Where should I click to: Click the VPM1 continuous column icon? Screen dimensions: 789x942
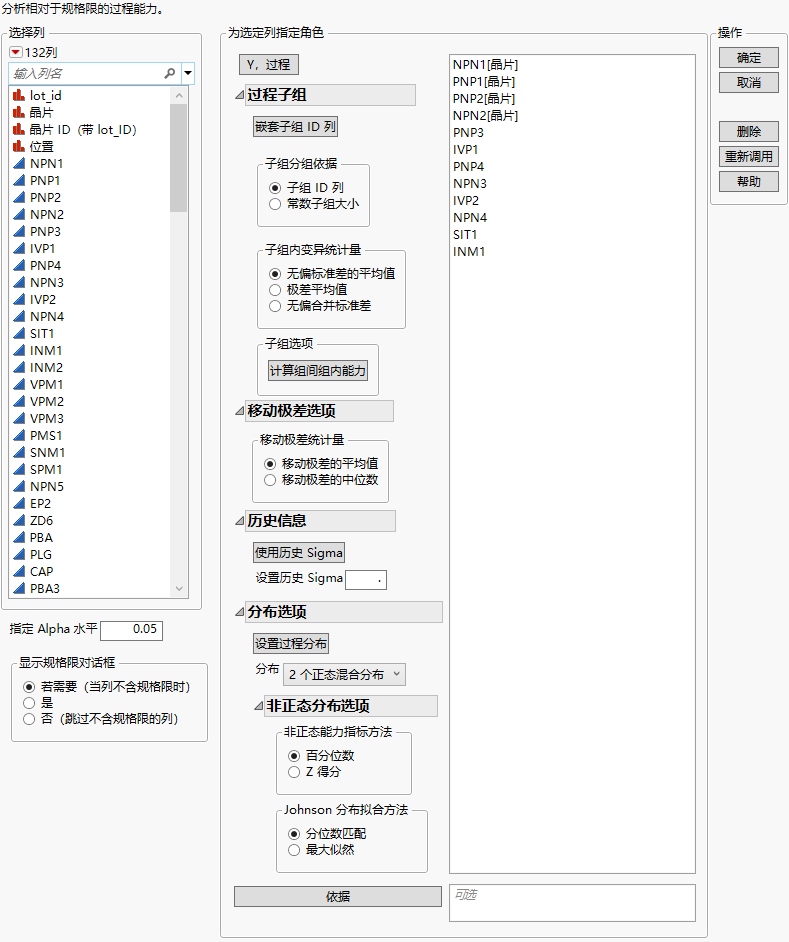coord(19,384)
